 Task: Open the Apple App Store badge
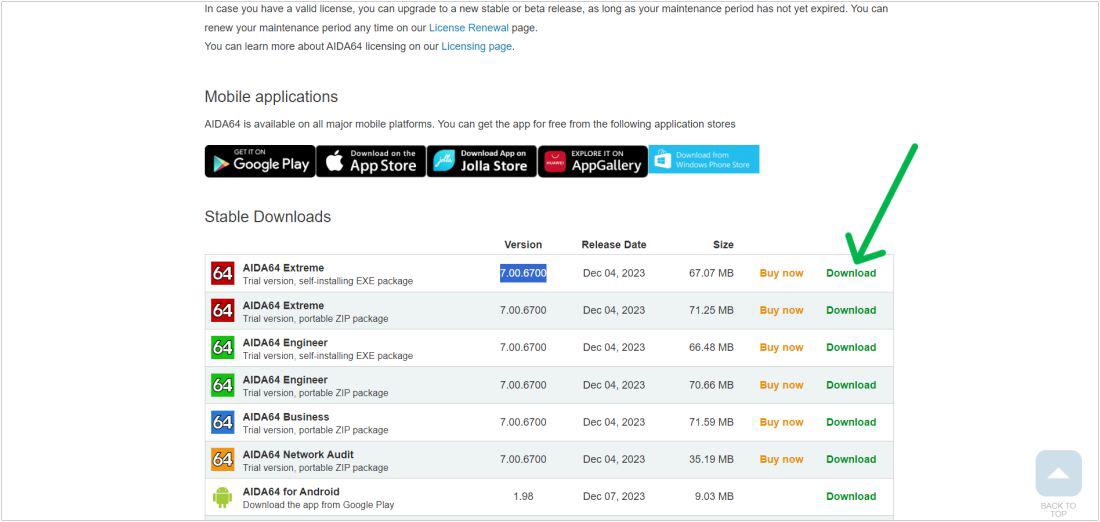pyautogui.click(x=371, y=161)
